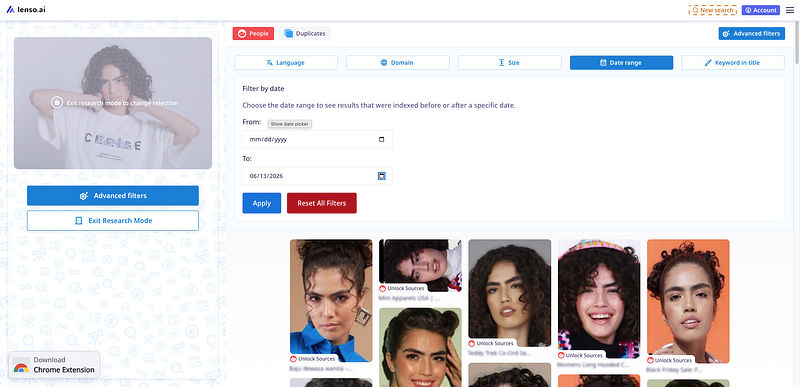Screen dimensions: 800x387
Task: Click the uploaded search image preview
Action: 113,103
